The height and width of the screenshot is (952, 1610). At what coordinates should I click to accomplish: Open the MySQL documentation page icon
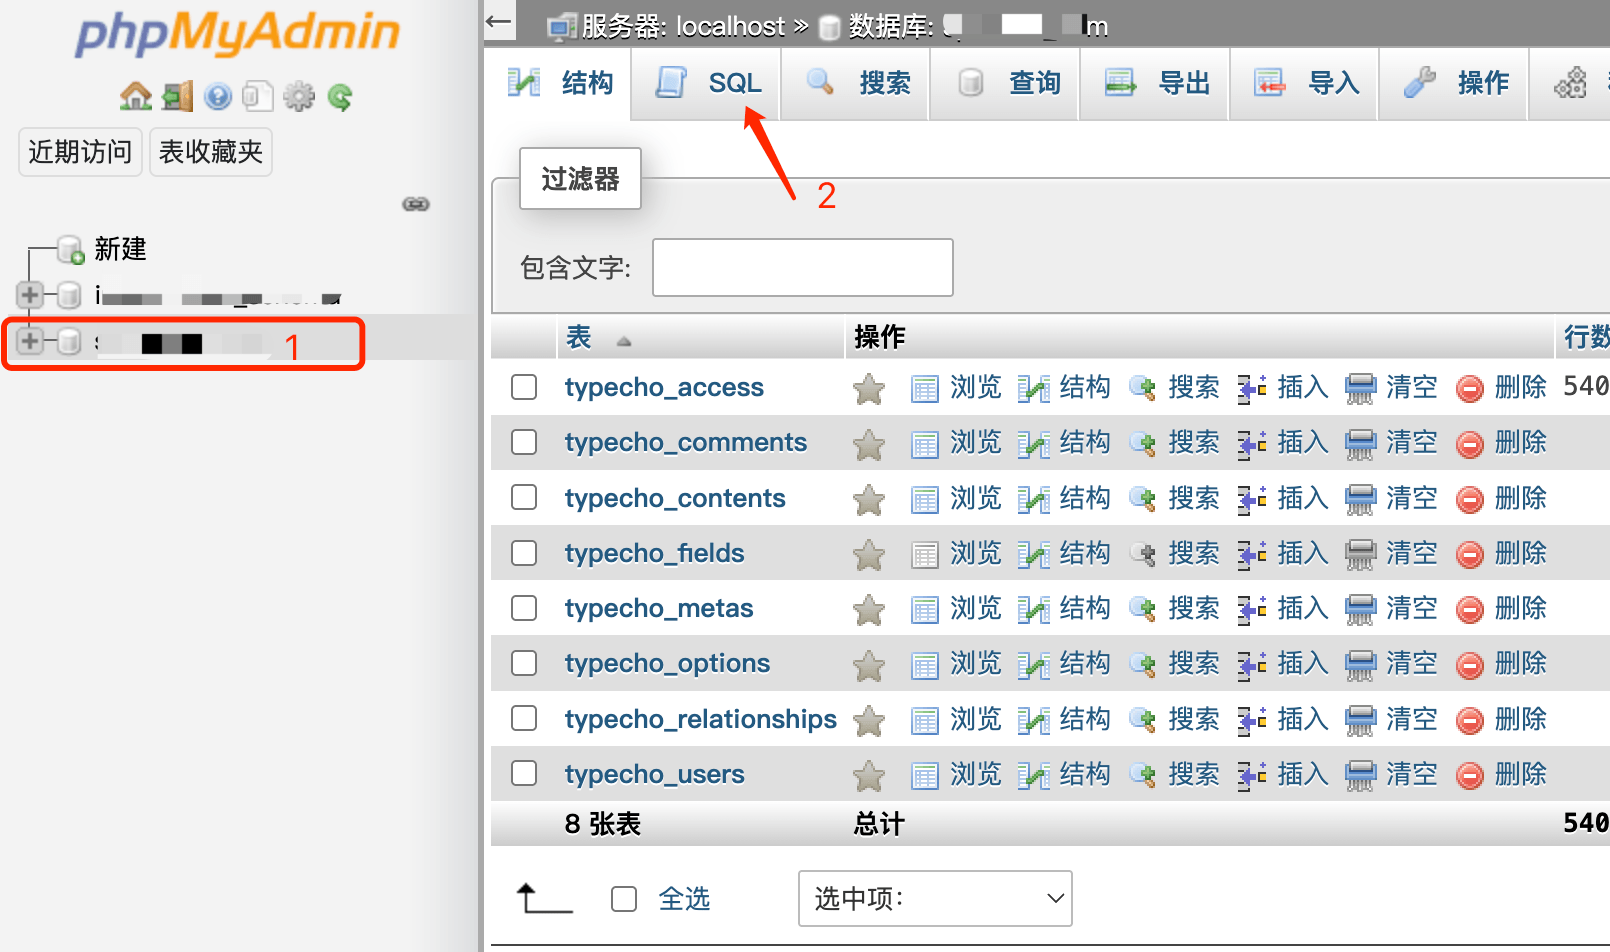pos(258,97)
